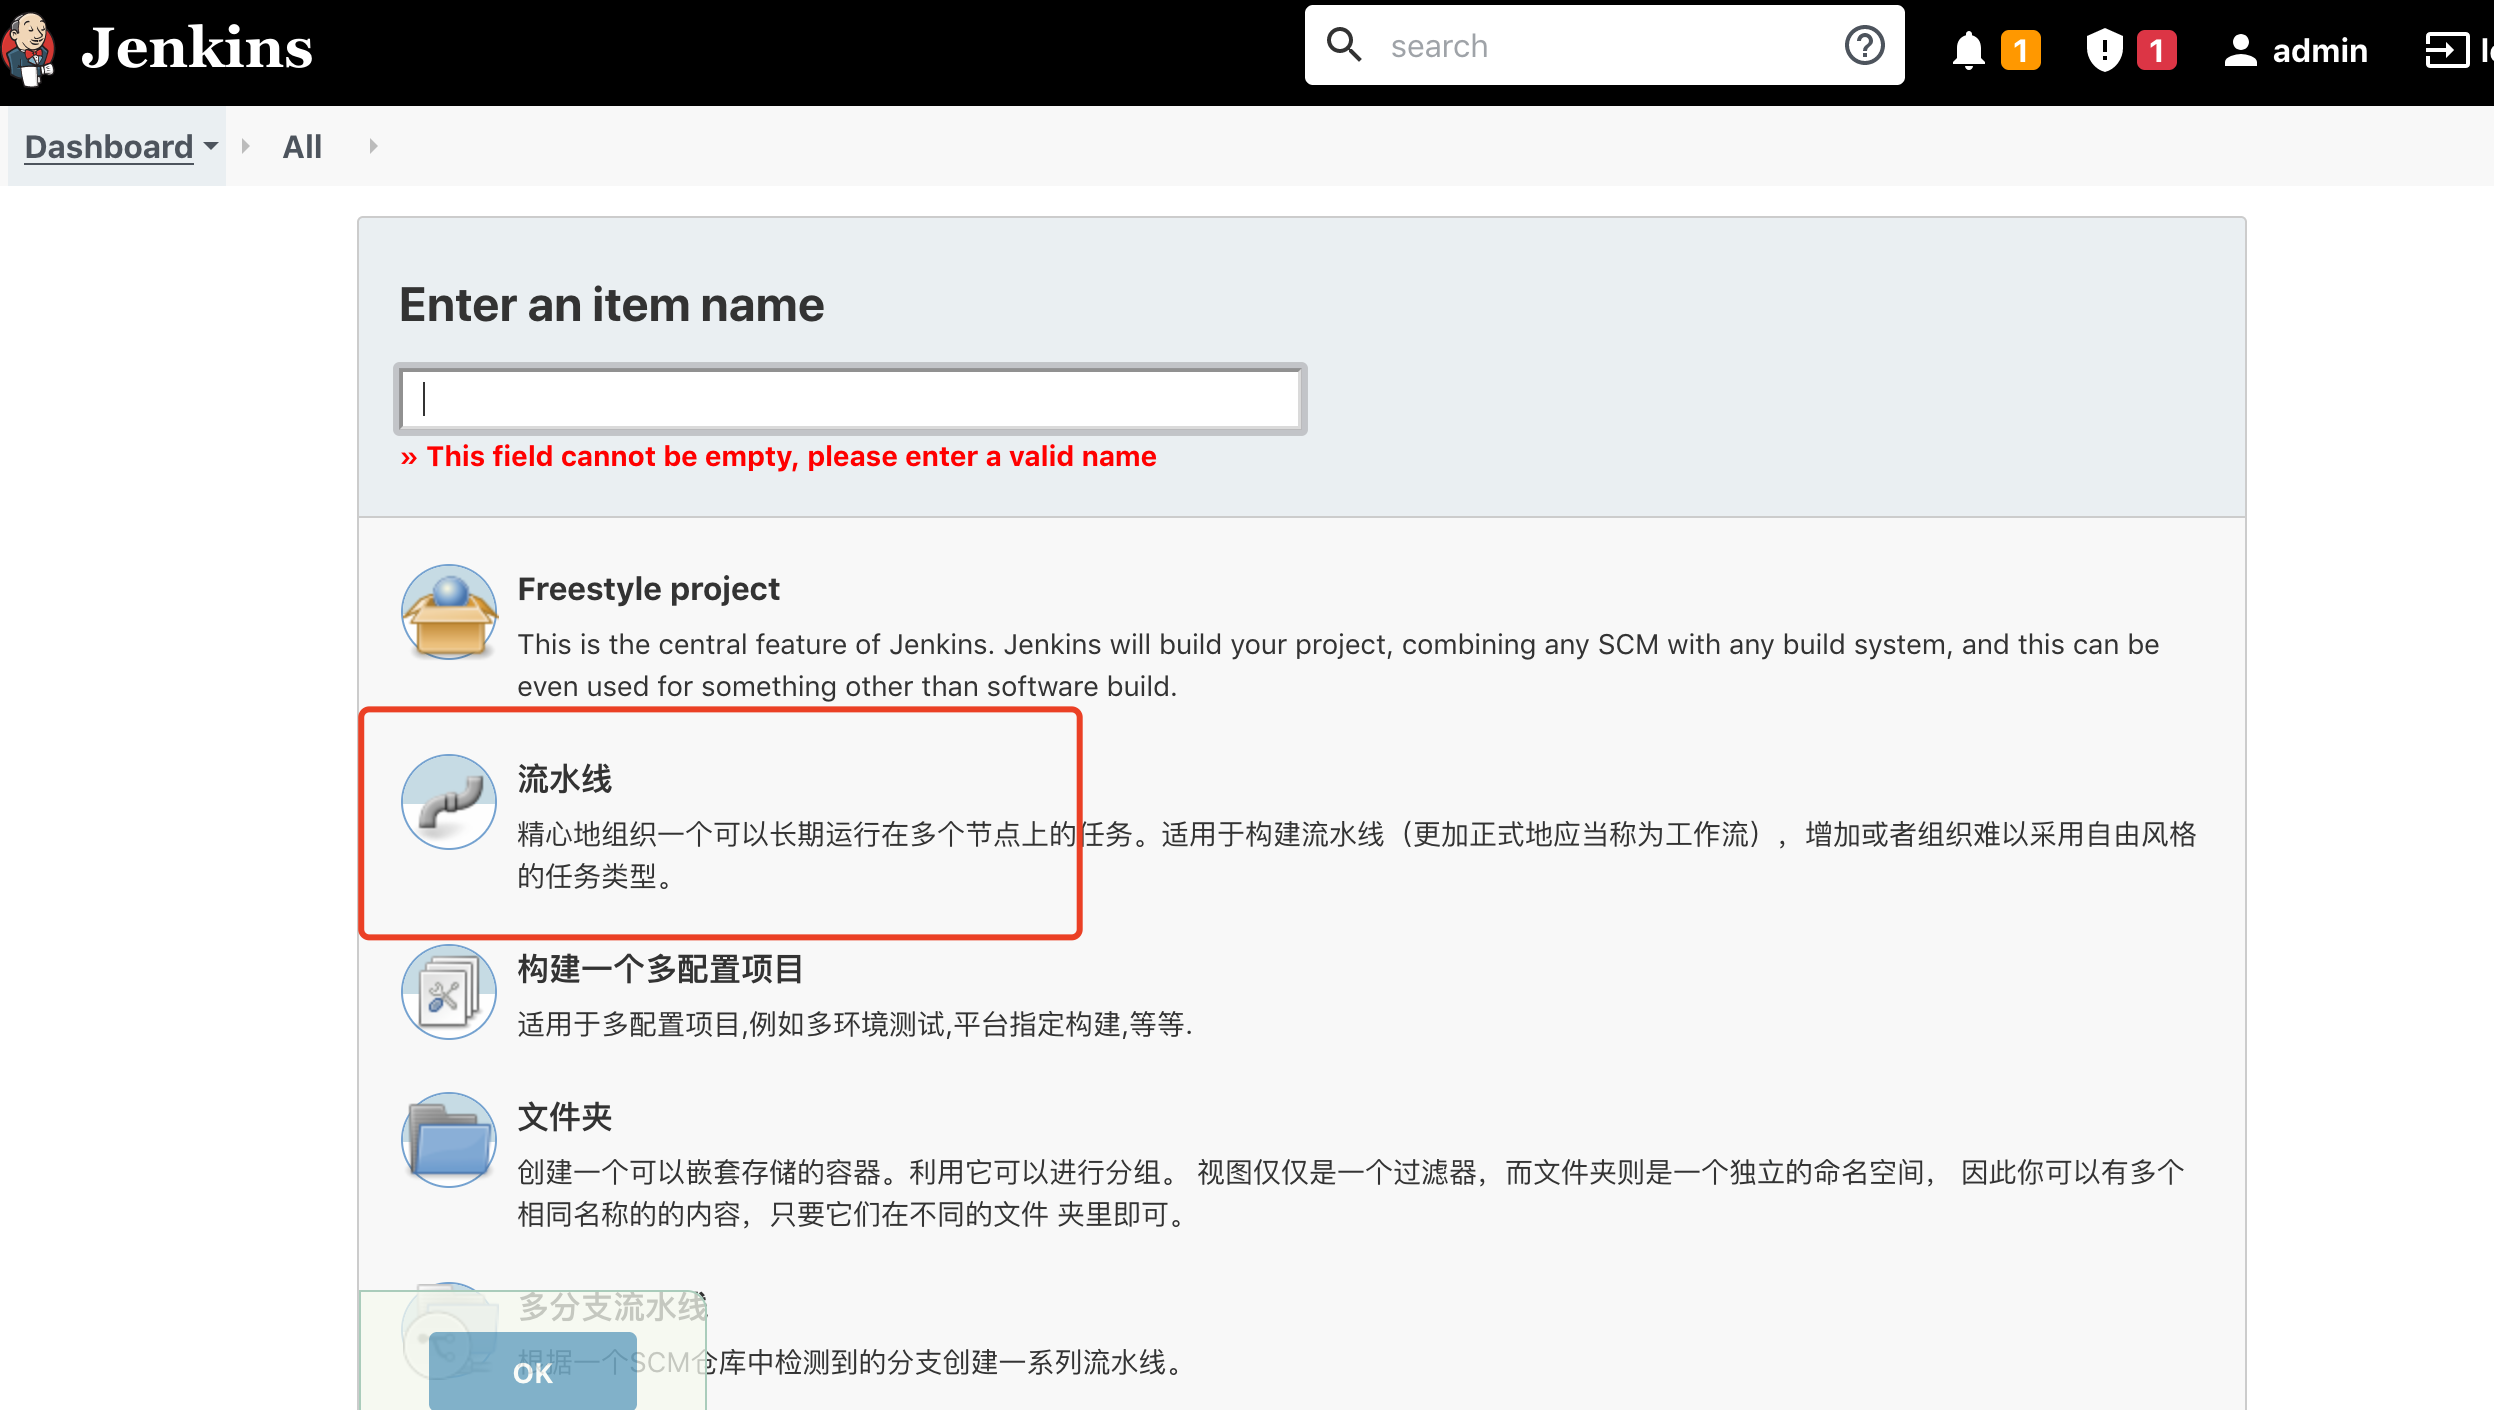Open search help question mark icon
This screenshot has height=1410, width=2494.
1864,46
